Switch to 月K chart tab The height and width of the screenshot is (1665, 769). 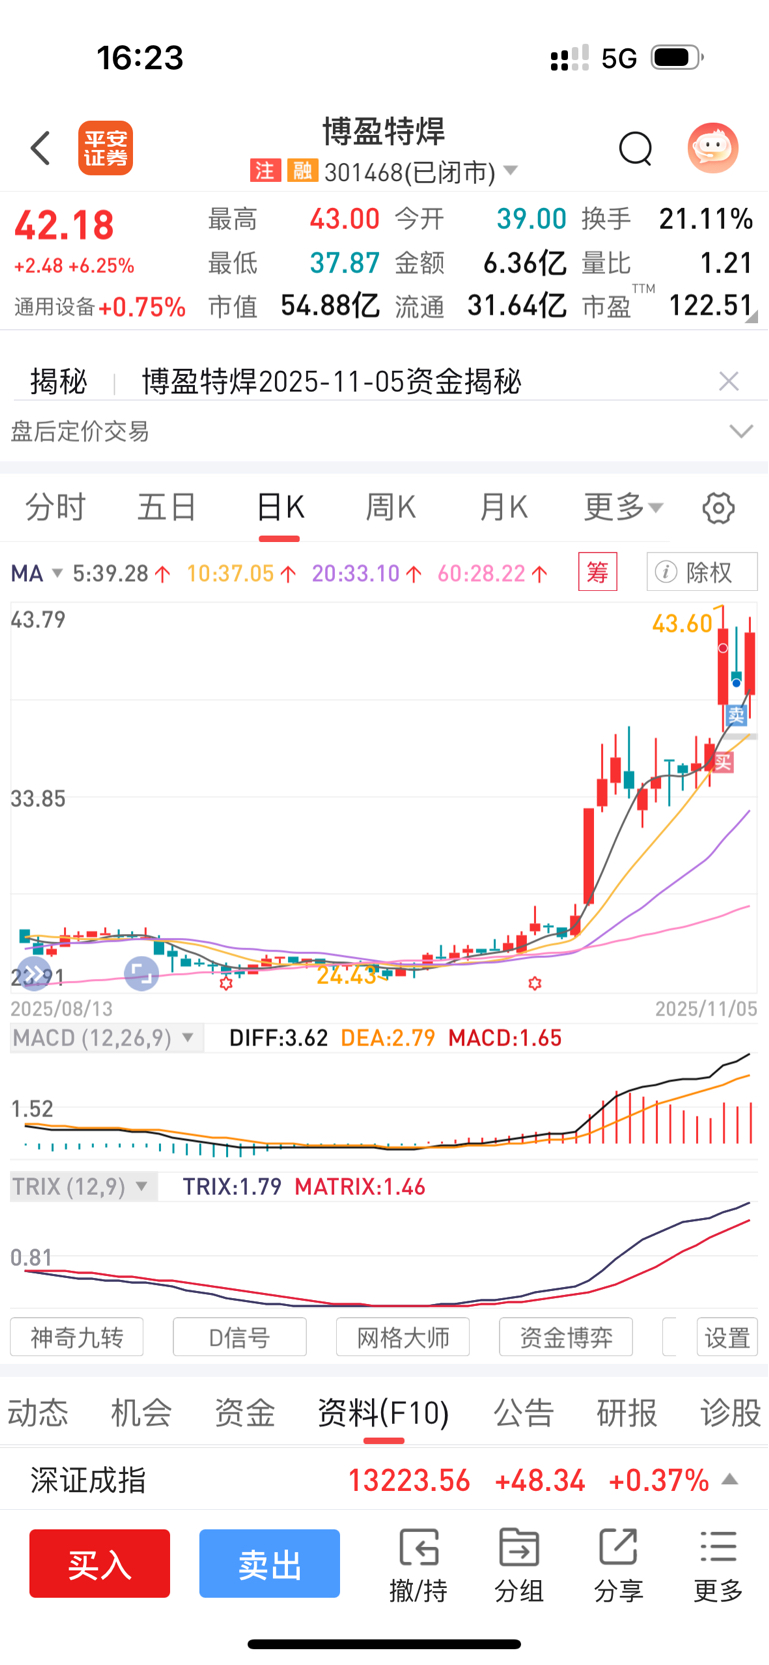coord(503,507)
